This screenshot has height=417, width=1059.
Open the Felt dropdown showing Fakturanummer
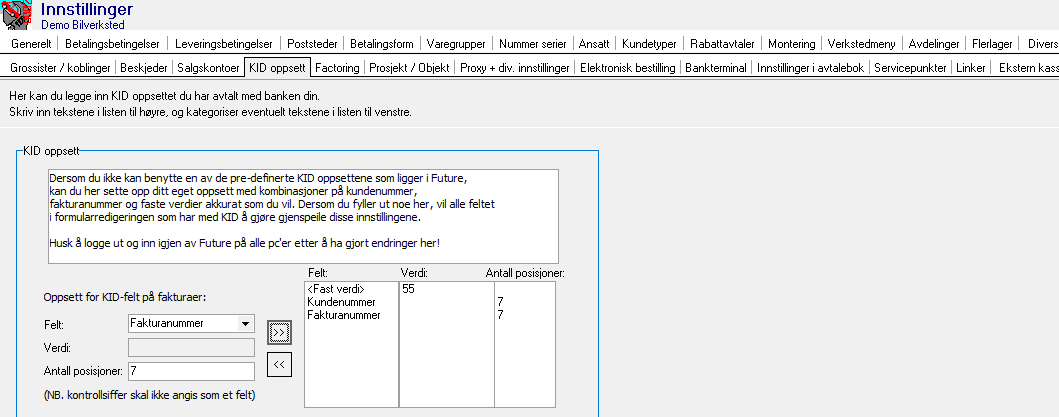(191, 324)
